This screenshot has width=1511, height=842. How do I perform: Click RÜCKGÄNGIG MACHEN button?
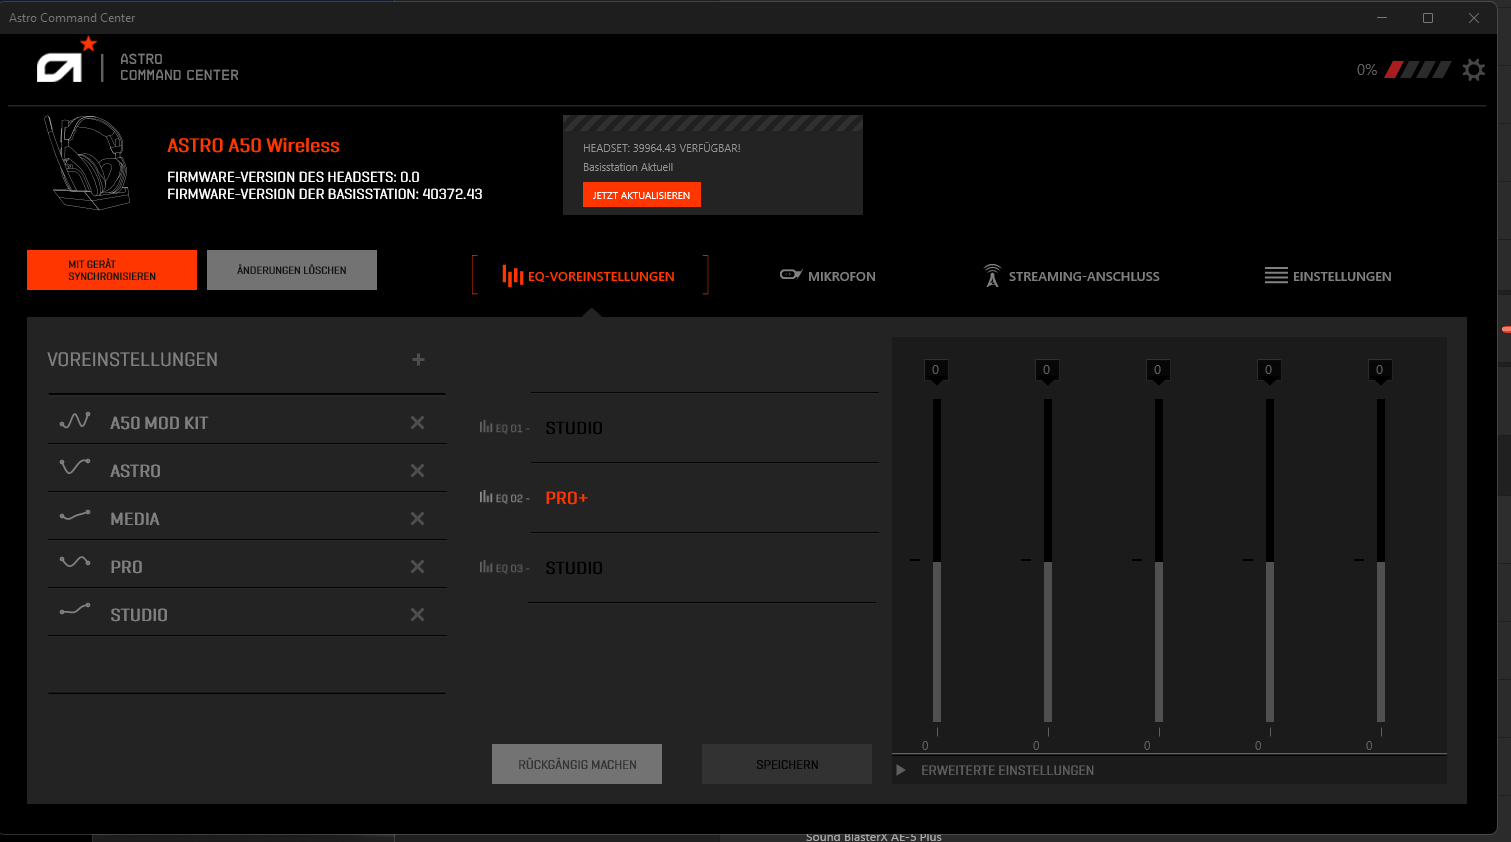577,764
